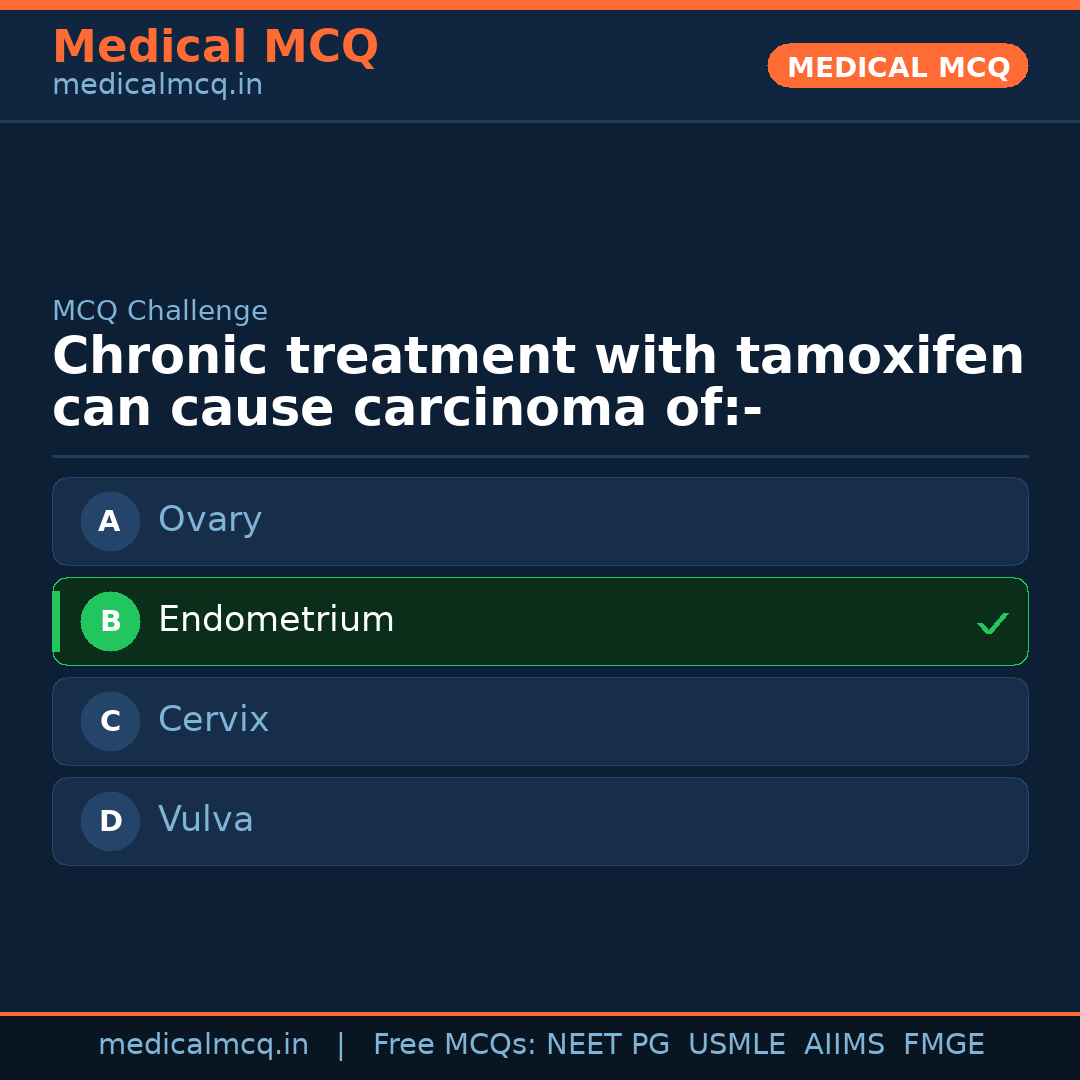Click USMLE in the footer

coord(736,1045)
